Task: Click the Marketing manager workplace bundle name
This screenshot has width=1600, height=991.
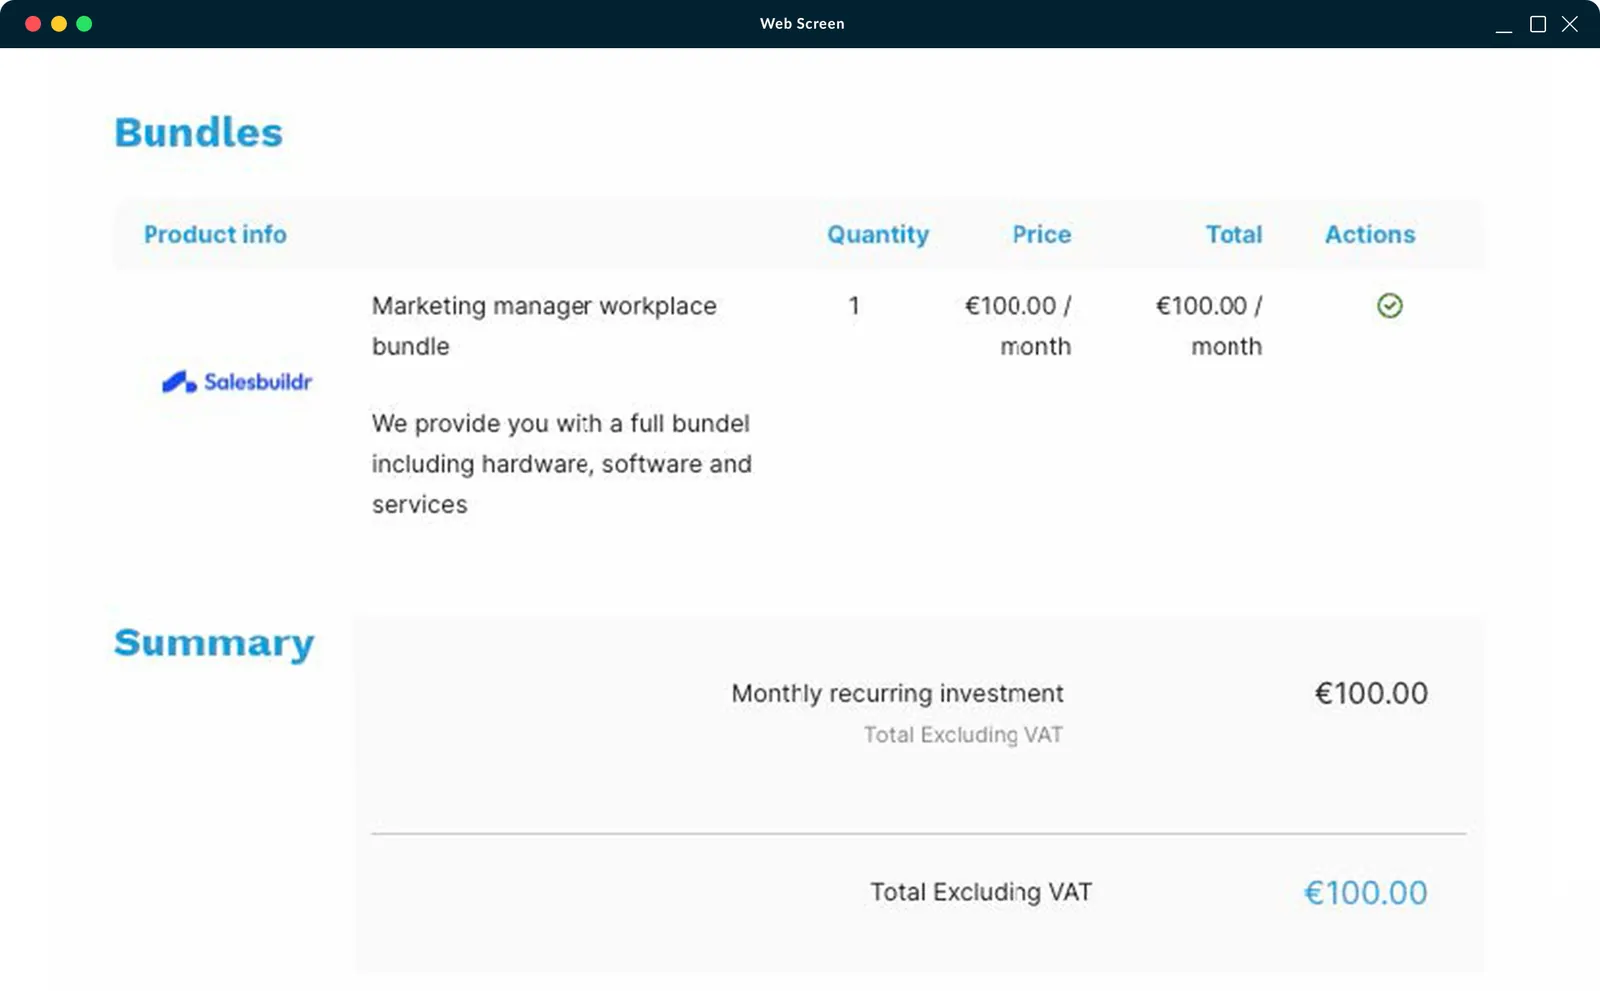Action: pyautogui.click(x=544, y=326)
